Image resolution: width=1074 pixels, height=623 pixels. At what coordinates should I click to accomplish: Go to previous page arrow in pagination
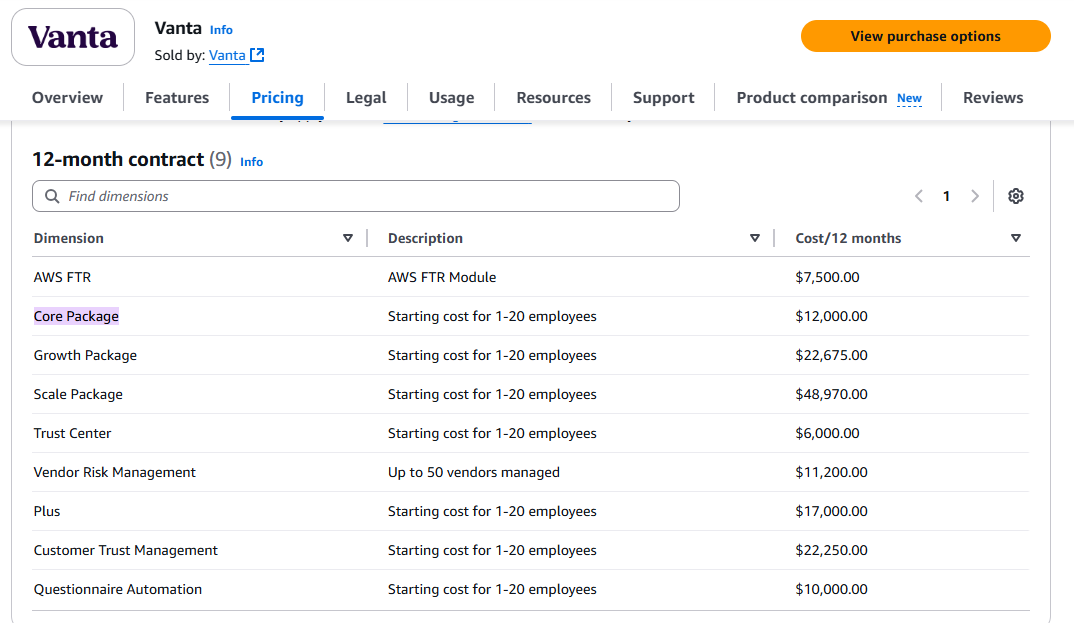tap(919, 196)
